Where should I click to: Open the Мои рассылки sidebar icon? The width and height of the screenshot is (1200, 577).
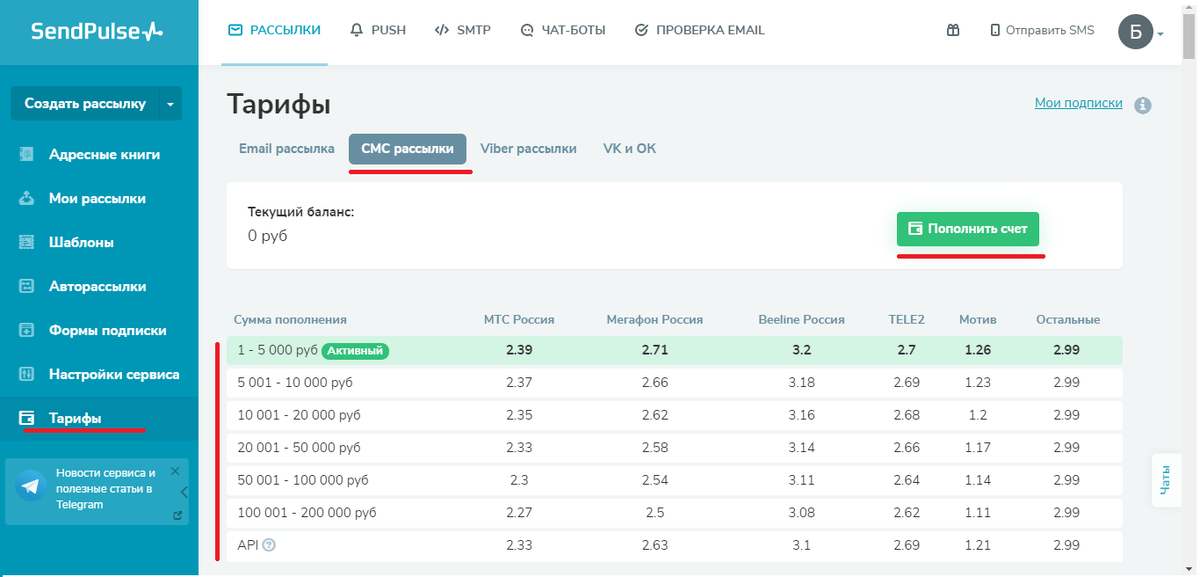[28, 199]
